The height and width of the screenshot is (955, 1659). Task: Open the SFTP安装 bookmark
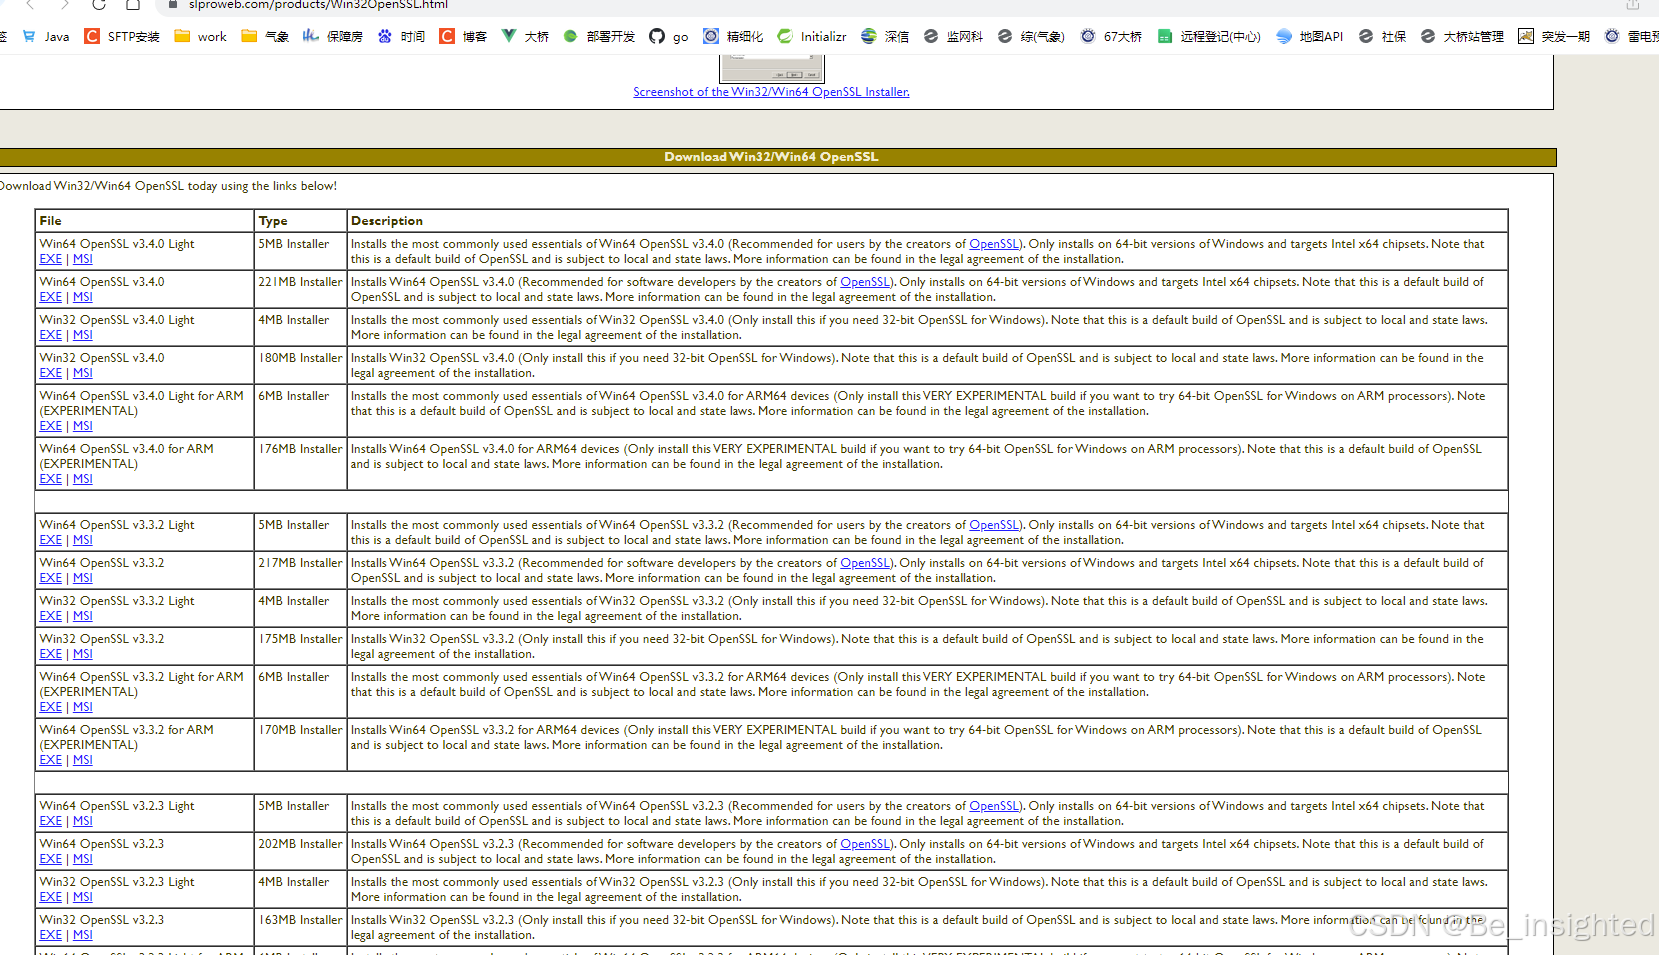coord(122,37)
